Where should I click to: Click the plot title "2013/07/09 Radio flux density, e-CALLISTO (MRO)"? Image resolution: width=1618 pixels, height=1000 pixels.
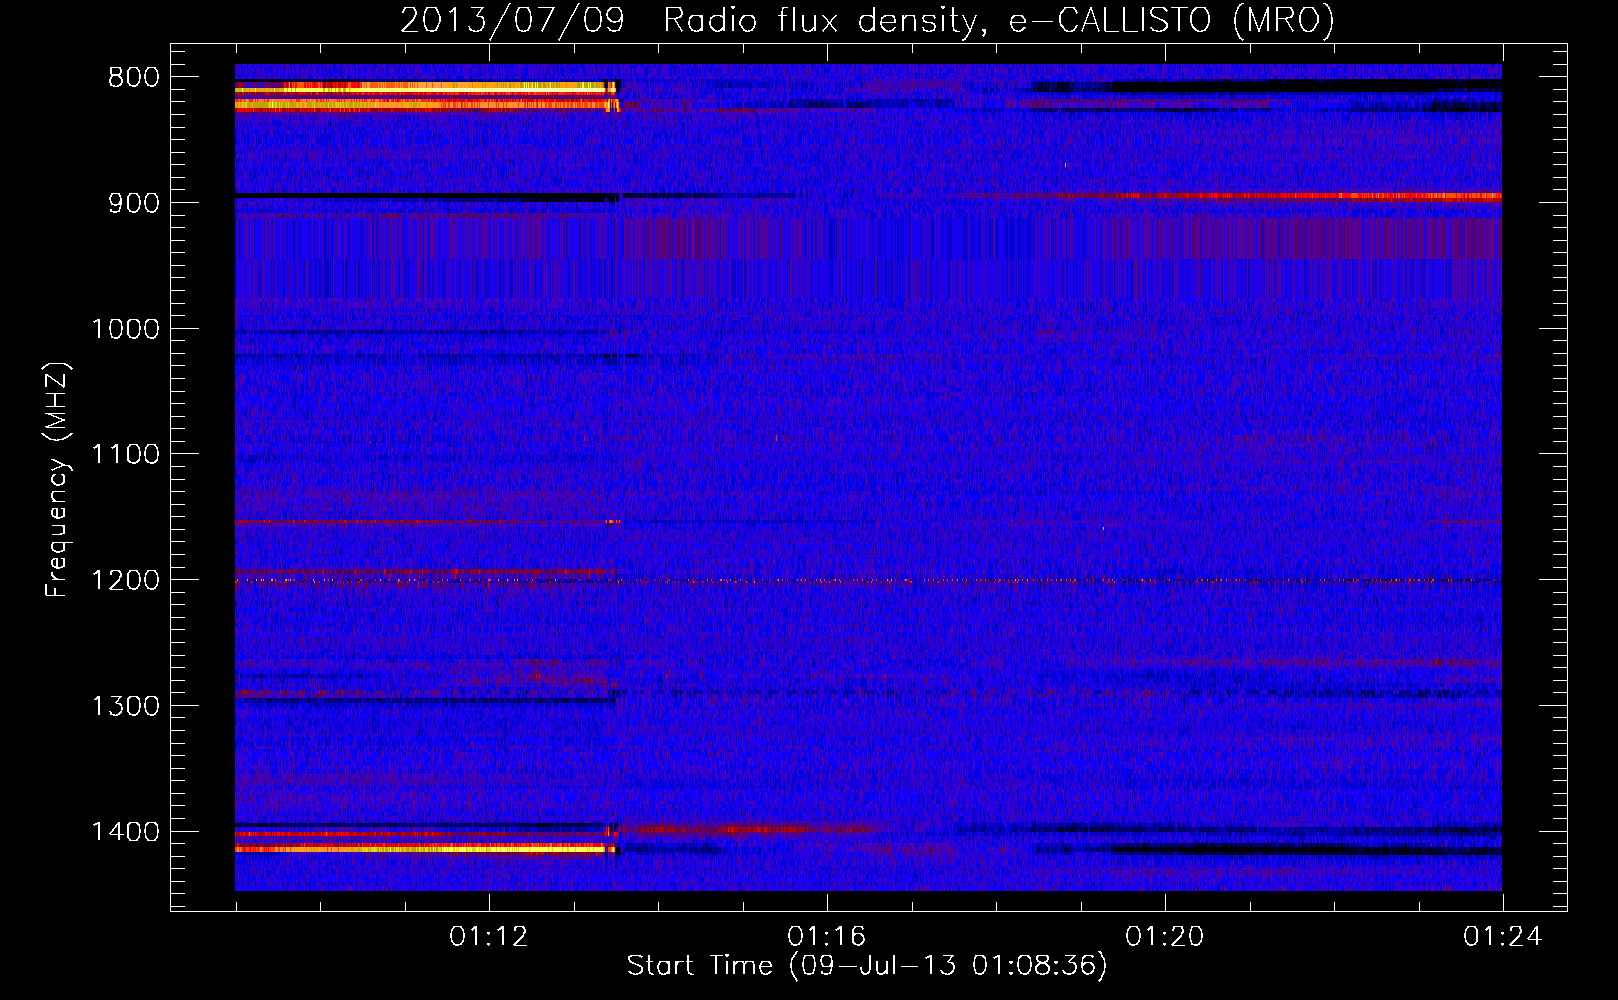(867, 20)
